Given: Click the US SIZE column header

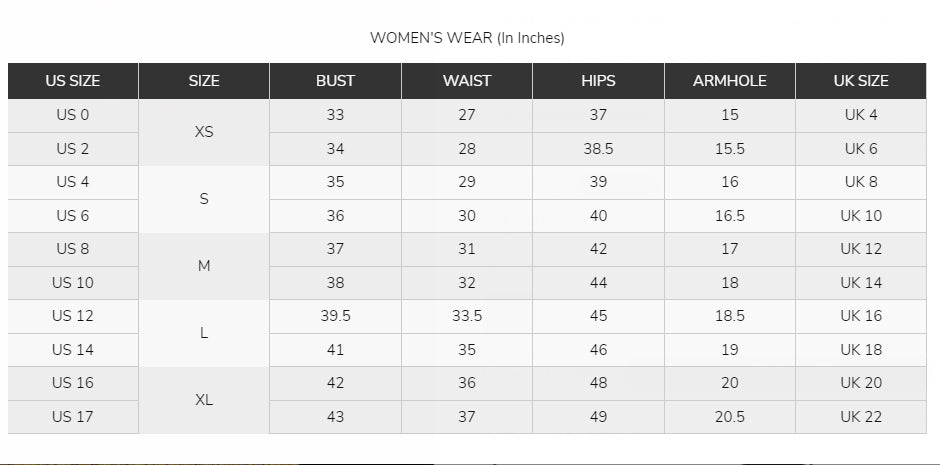Looking at the screenshot, I should click(x=73, y=81).
